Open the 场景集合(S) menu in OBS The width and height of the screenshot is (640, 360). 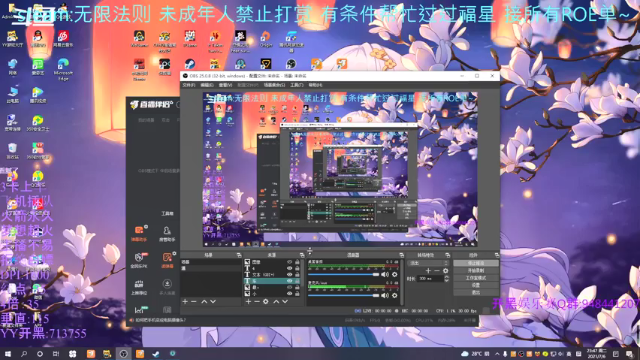(x=274, y=85)
